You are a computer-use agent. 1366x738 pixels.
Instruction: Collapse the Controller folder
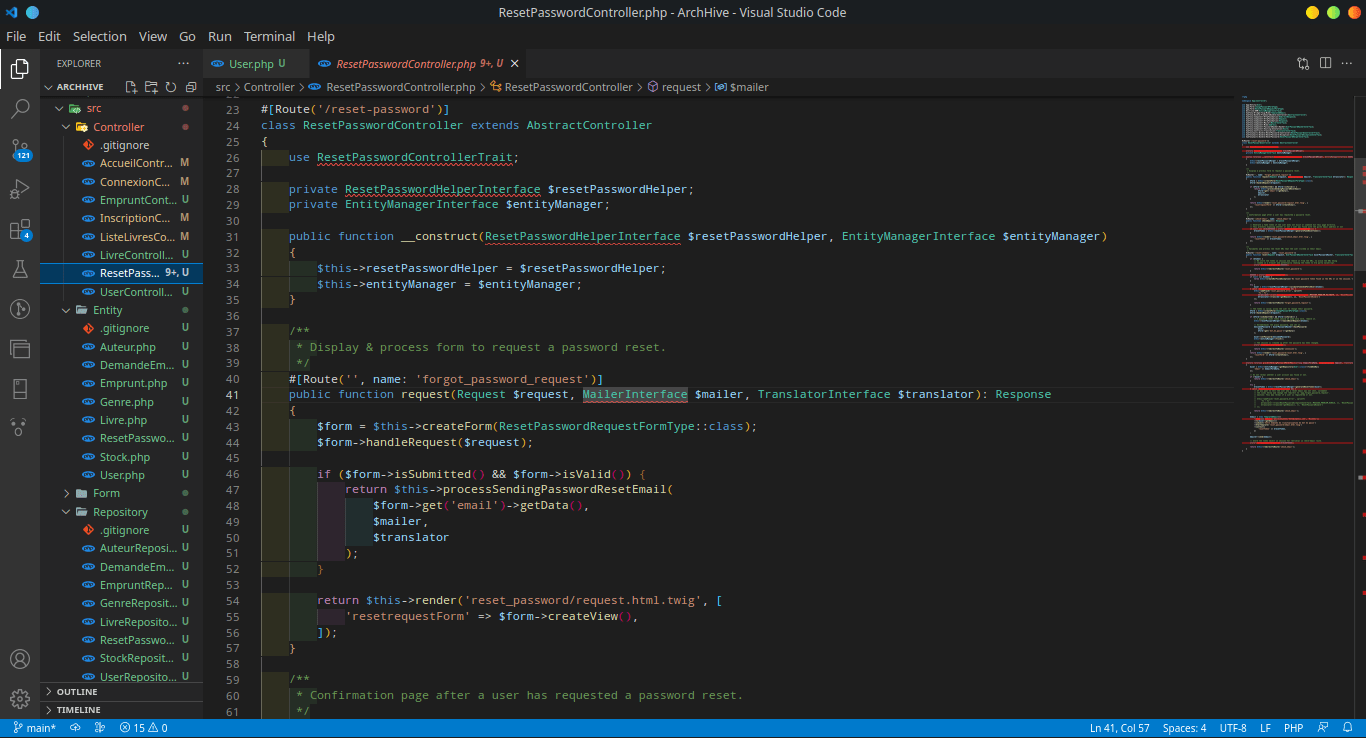[x=118, y=127]
